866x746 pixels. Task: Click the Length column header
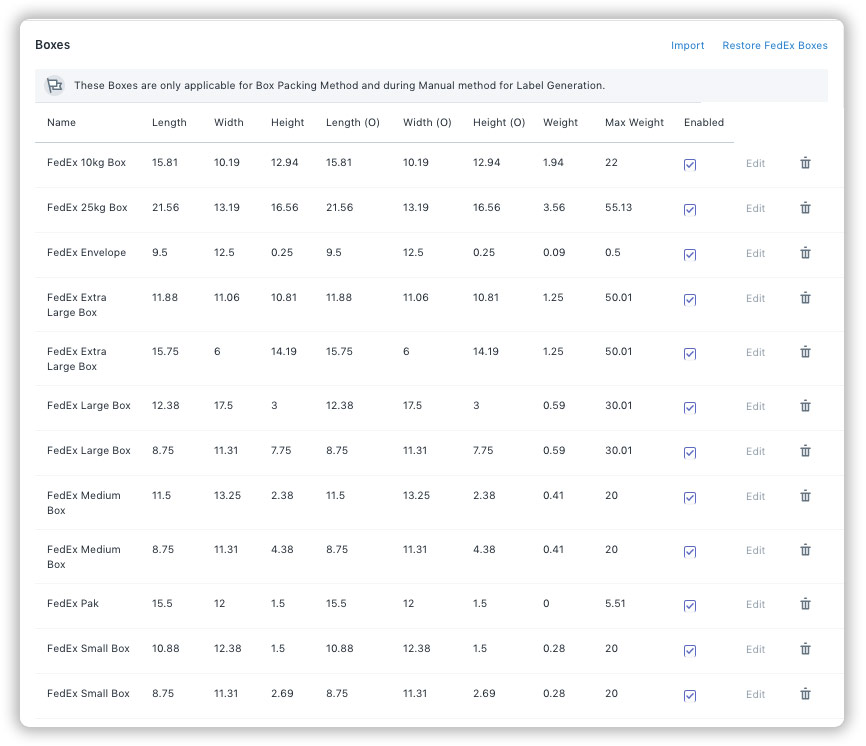pos(169,123)
